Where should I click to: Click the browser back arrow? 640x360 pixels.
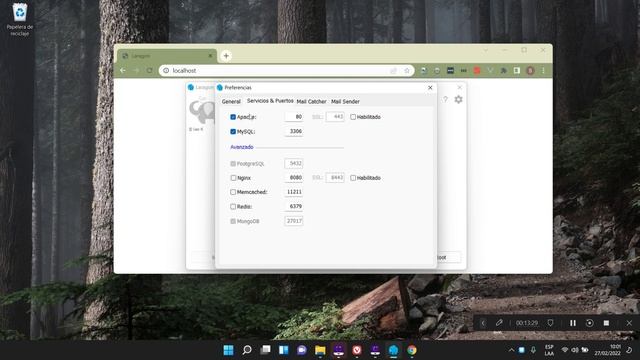pyautogui.click(x=123, y=71)
